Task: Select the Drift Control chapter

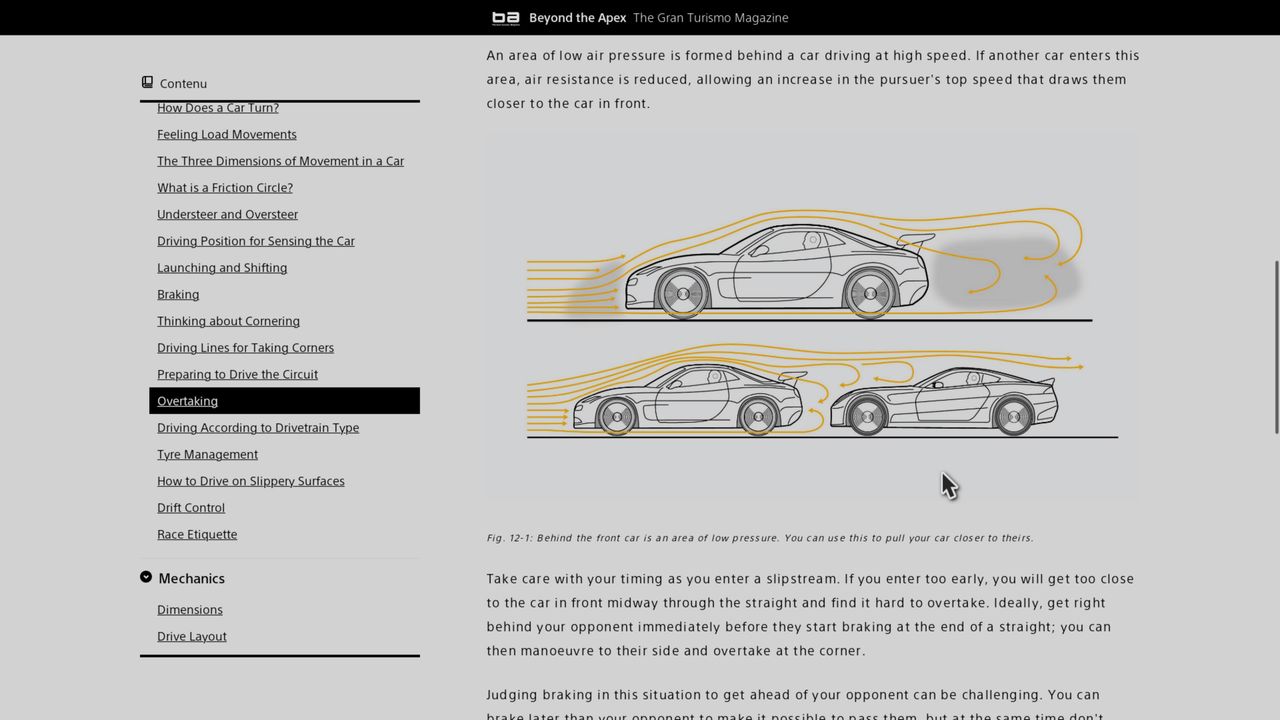Action: [x=191, y=508]
